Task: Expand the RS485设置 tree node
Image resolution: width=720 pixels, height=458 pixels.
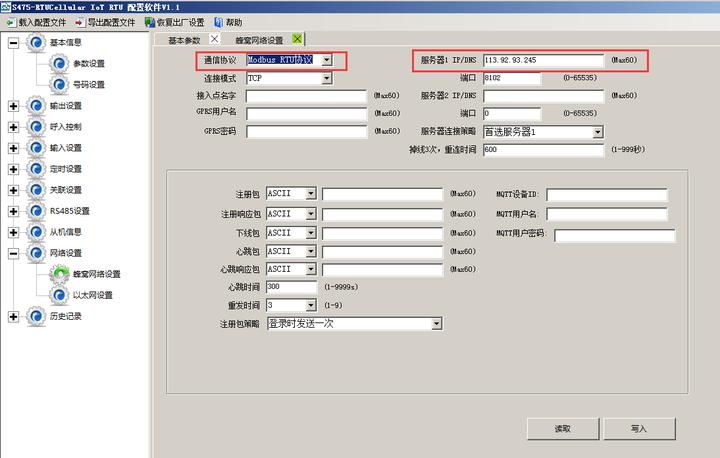Action: pos(13,211)
